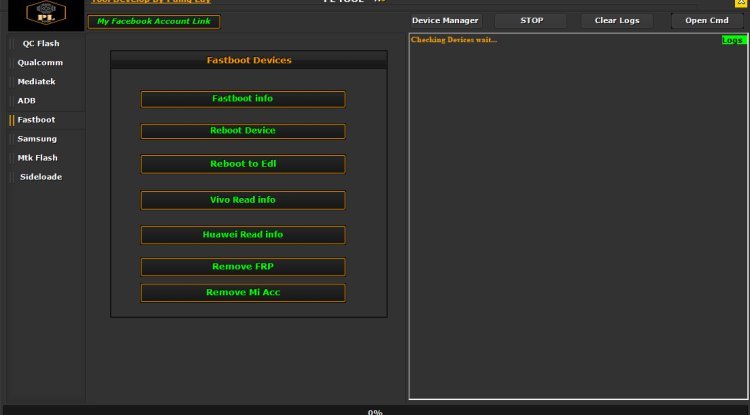Select the Qualcomm tab
This screenshot has height=415, width=750.
click(x=46, y=63)
